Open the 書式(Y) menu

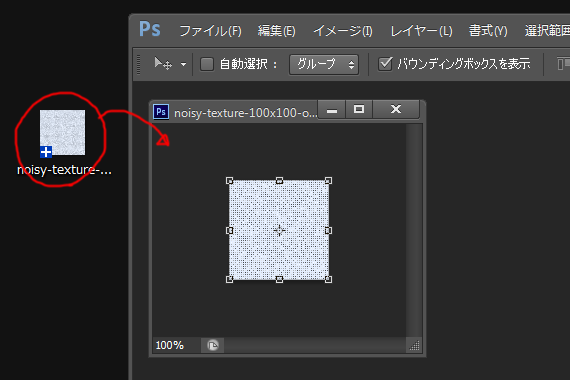488,31
